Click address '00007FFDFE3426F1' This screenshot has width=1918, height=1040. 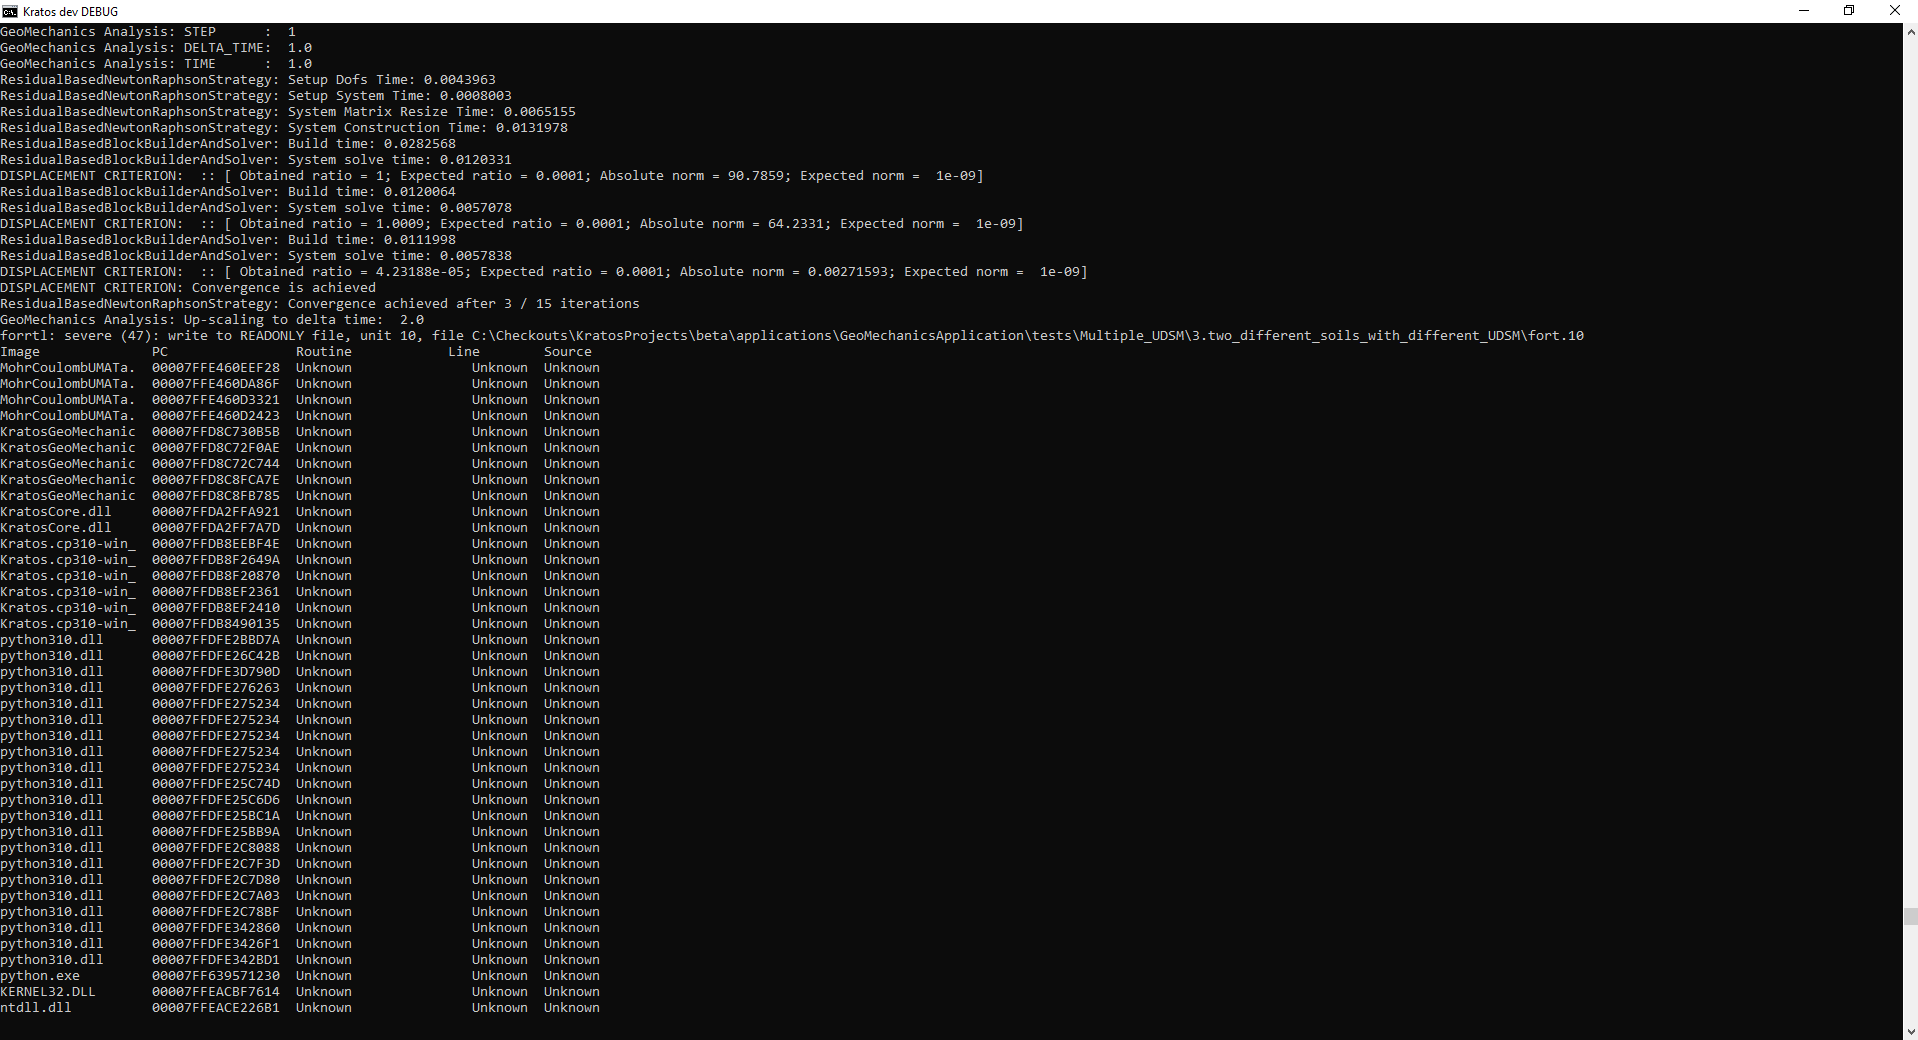point(216,944)
